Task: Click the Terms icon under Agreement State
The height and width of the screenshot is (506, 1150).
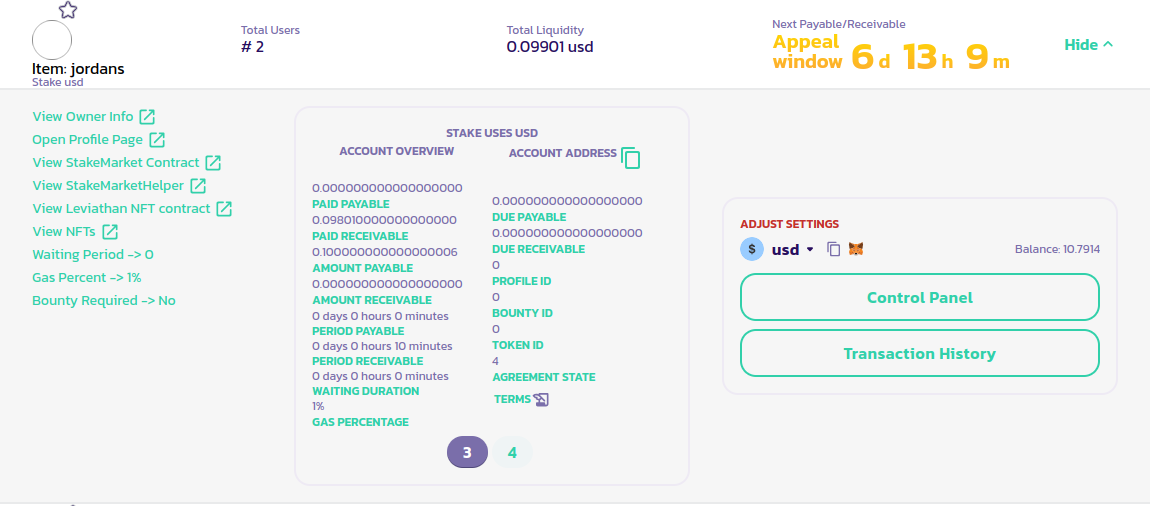Action: [x=541, y=400]
